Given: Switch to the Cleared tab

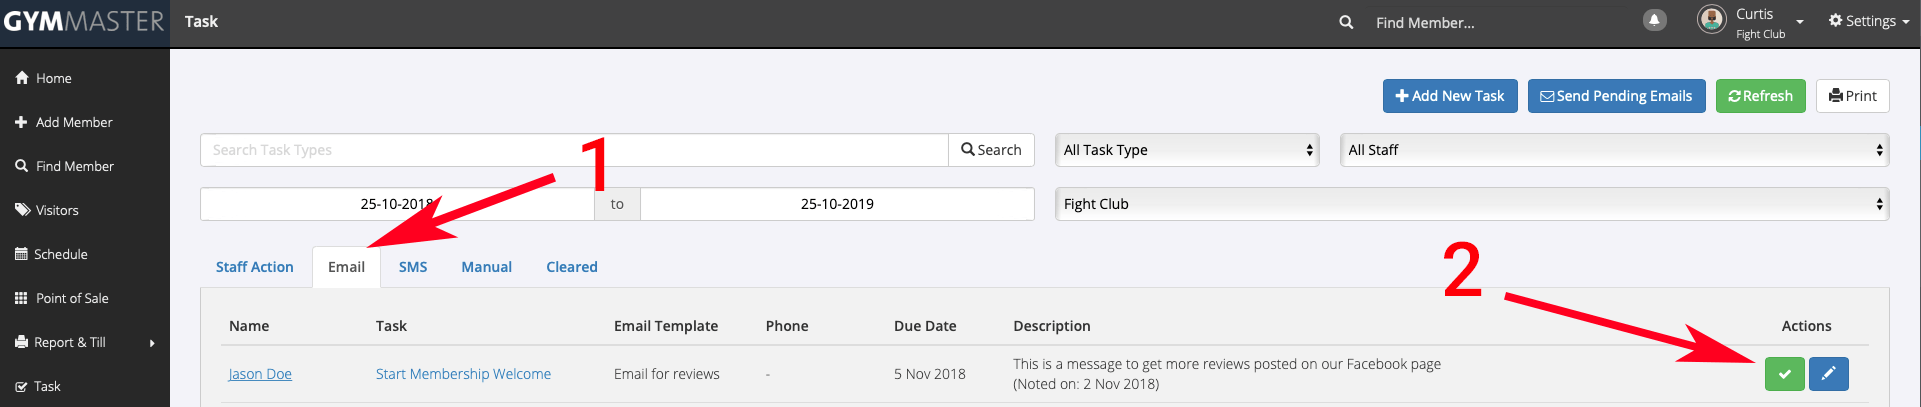Looking at the screenshot, I should click(571, 267).
